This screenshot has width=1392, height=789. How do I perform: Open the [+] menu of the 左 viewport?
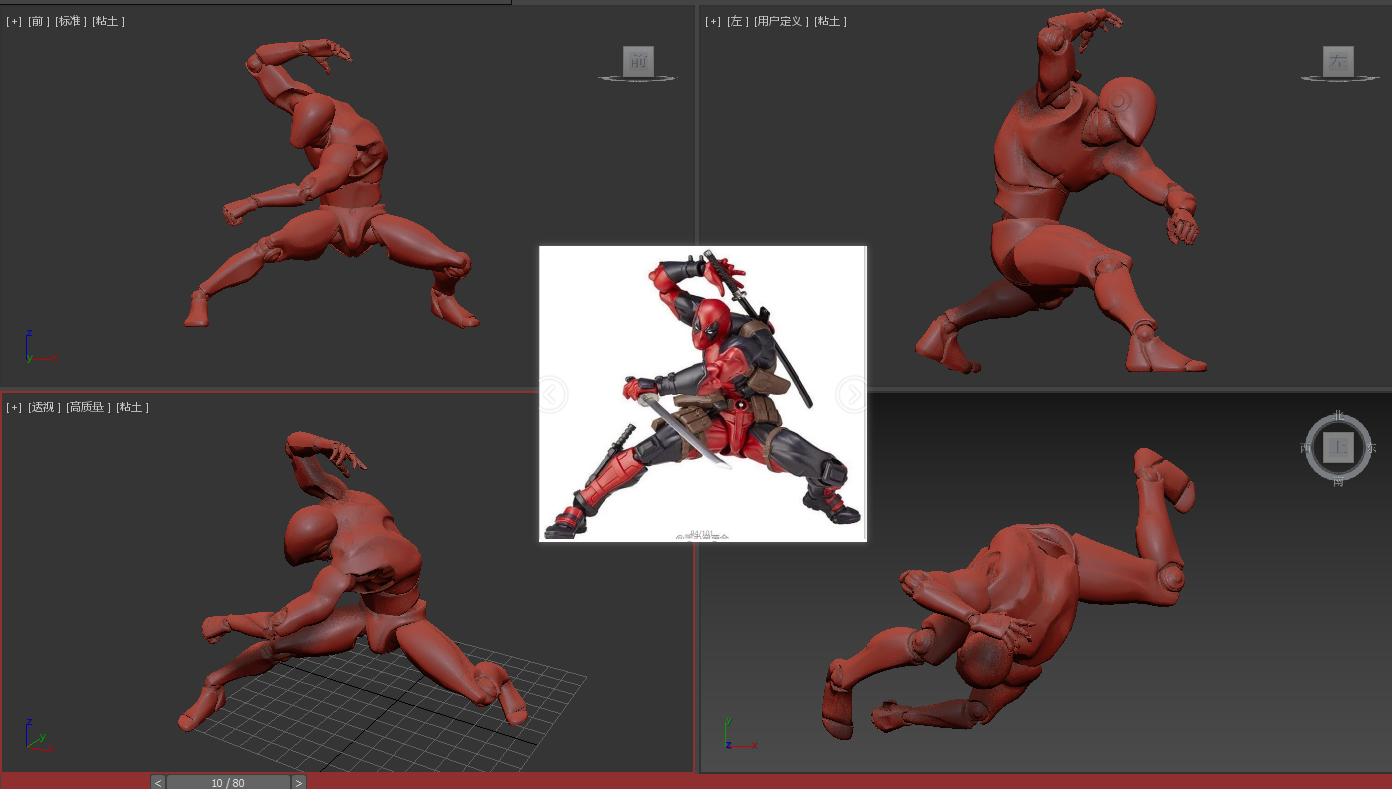713,21
